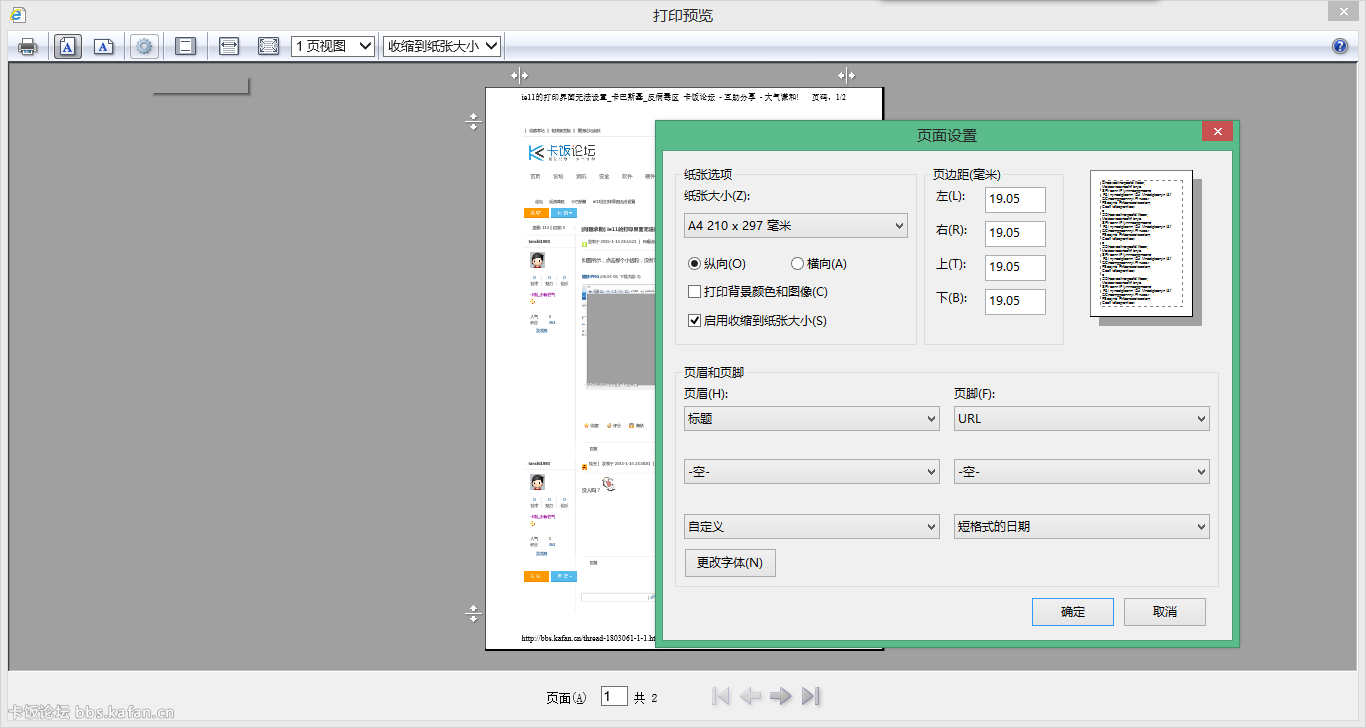Close the 打印预览 window
Image resolution: width=1366 pixels, height=728 pixels.
pyautogui.click(x=1342, y=11)
